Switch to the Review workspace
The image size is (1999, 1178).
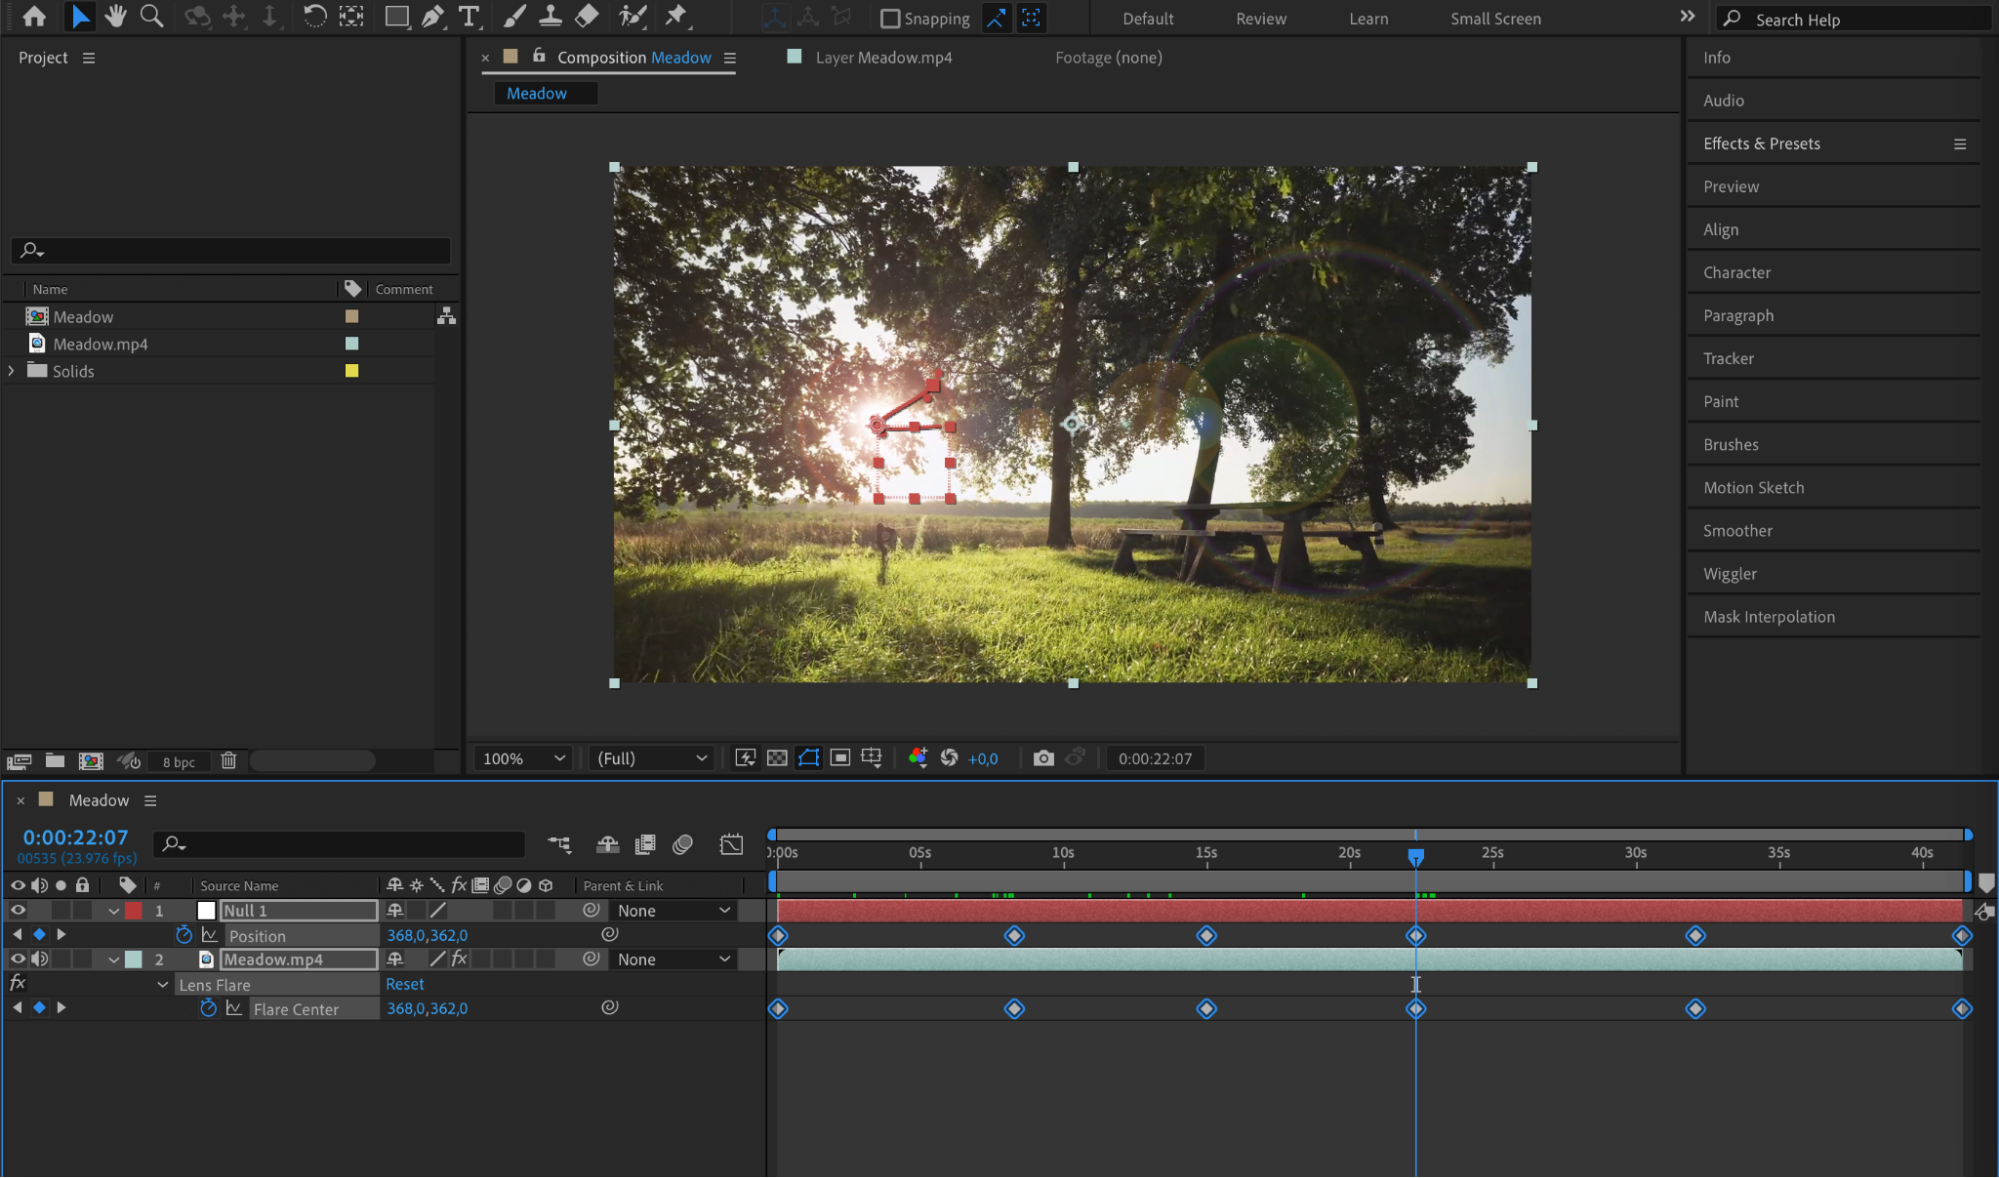(x=1260, y=18)
